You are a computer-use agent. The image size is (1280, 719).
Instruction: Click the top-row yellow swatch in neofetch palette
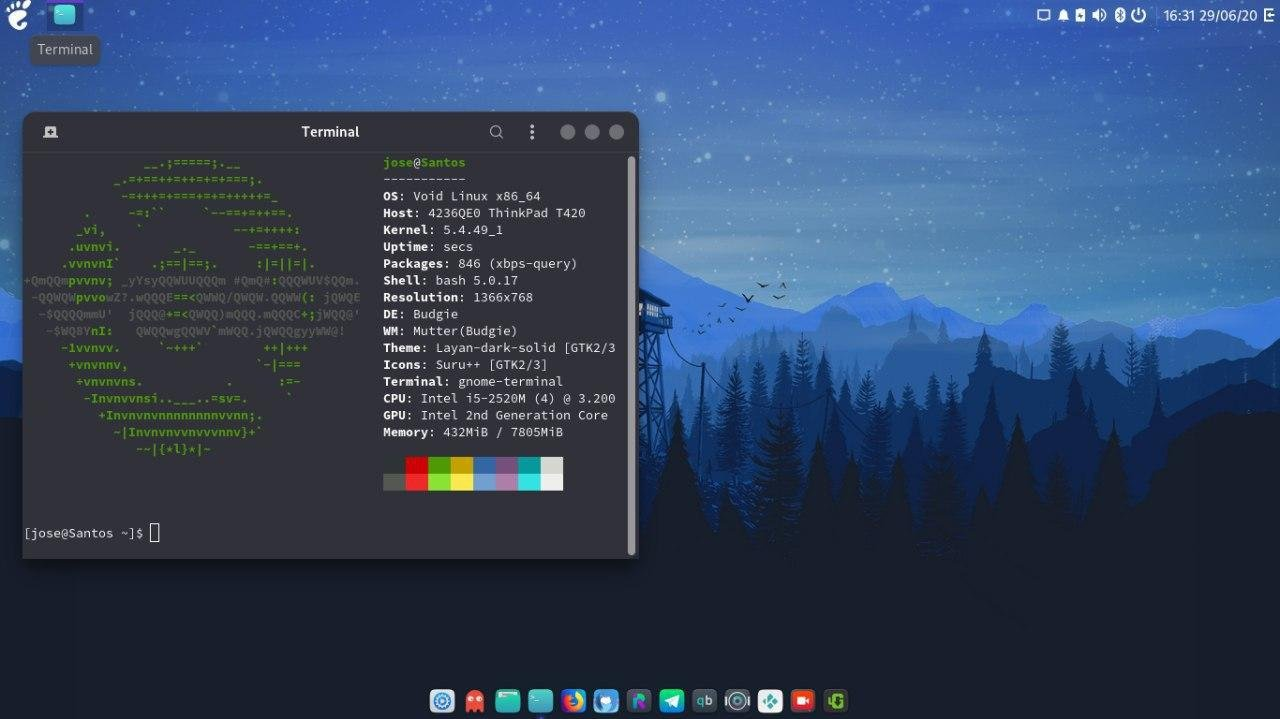click(462, 465)
